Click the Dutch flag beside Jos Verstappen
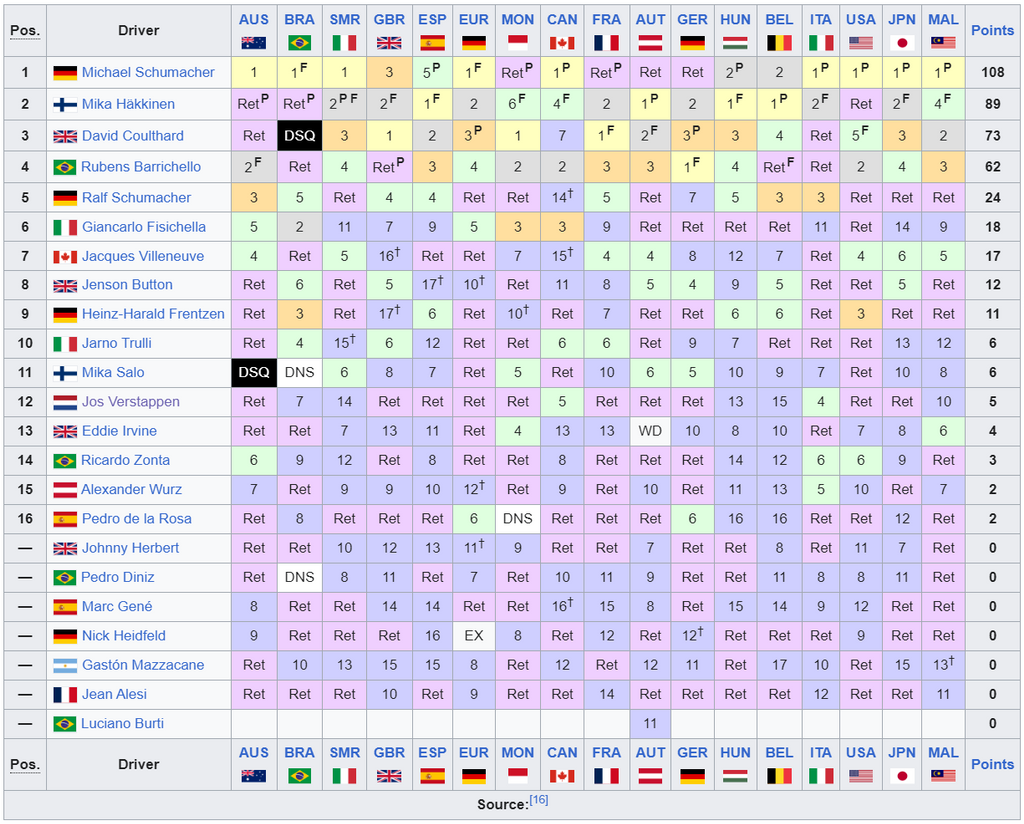This screenshot has height=824, width=1024. coord(65,402)
